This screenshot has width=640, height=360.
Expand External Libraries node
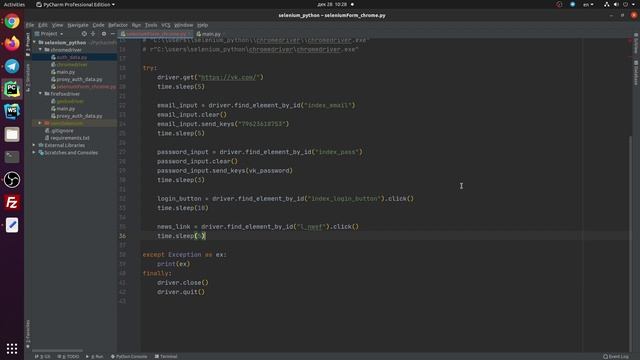coord(34,145)
